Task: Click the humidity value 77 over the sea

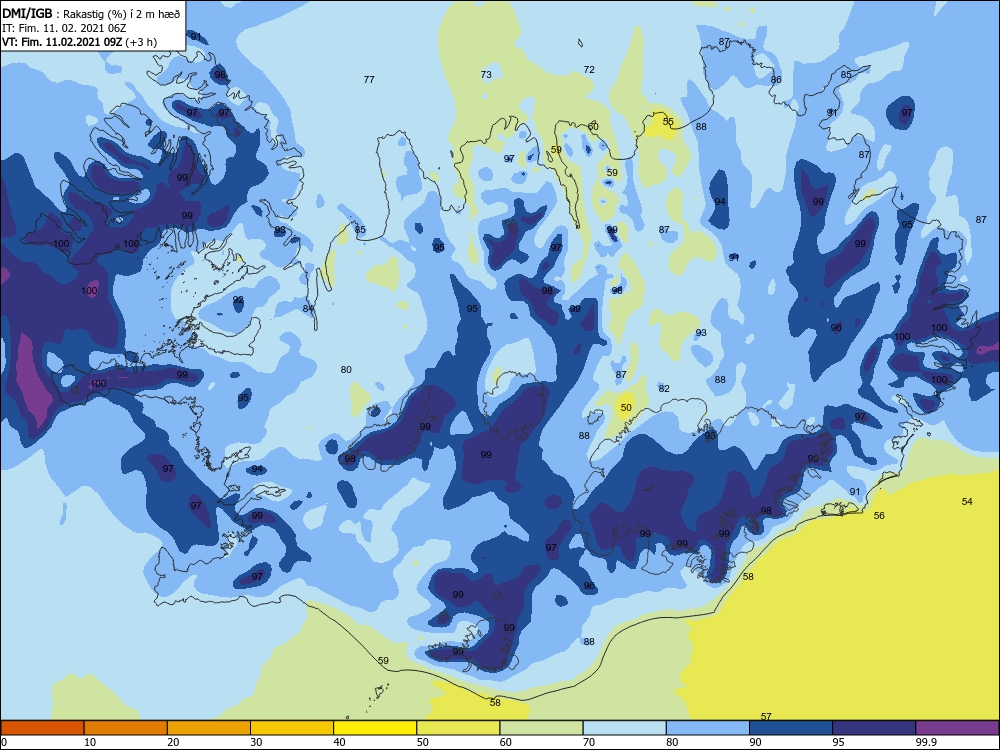Action: (x=369, y=80)
